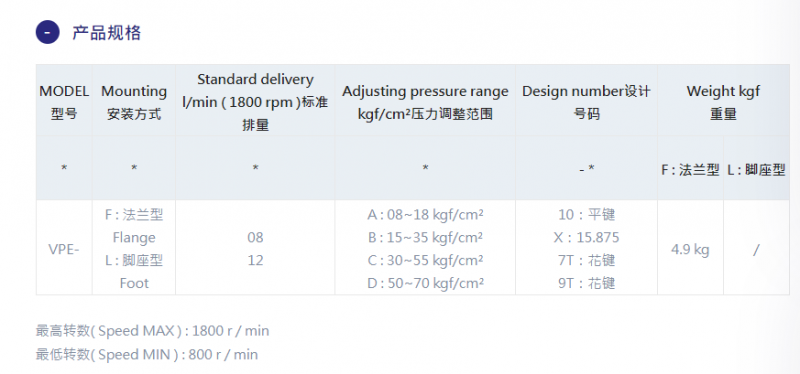Click design number X : 15.875

(586, 238)
